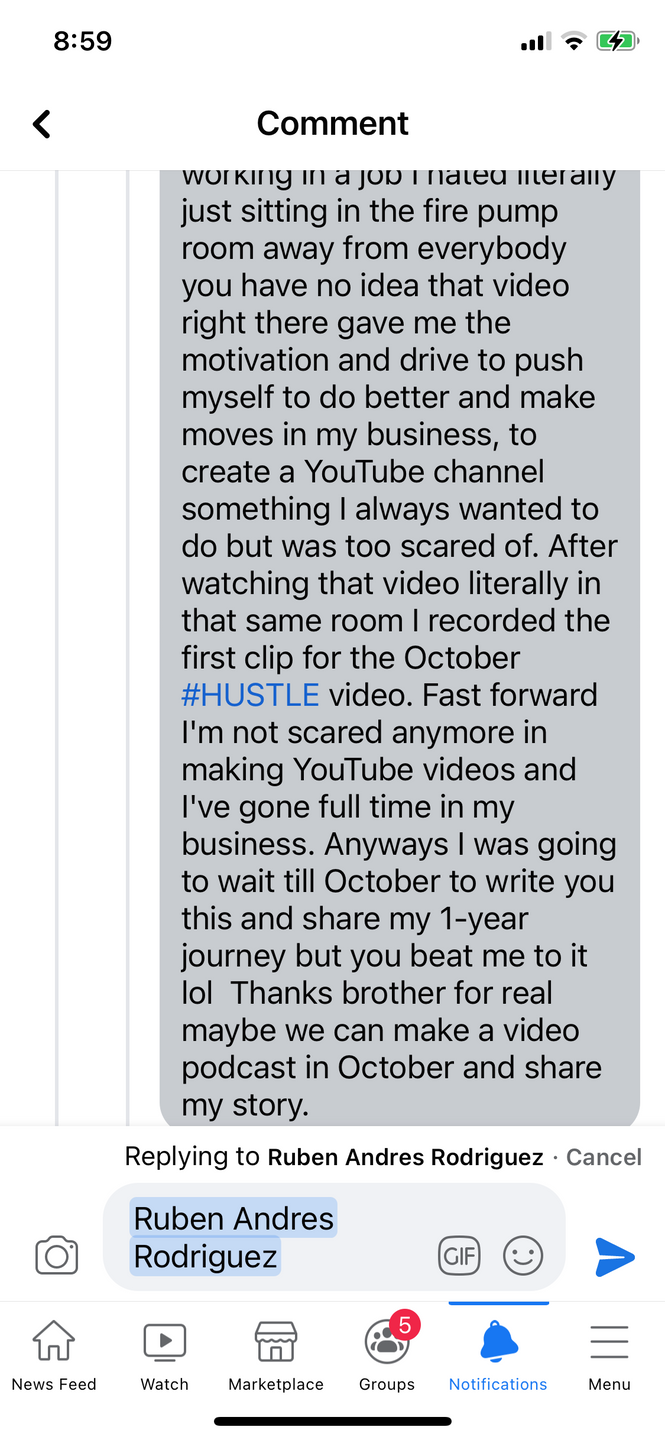The height and width of the screenshot is (1440, 665).
Task: Open the emoji picker
Action: (x=522, y=1256)
